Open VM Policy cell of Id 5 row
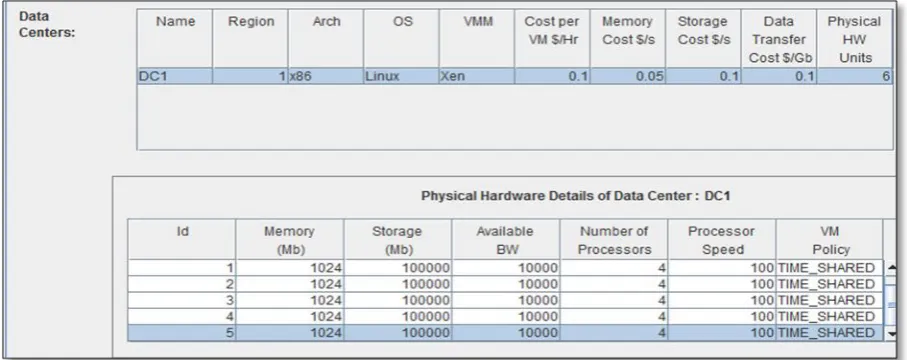 (829, 333)
